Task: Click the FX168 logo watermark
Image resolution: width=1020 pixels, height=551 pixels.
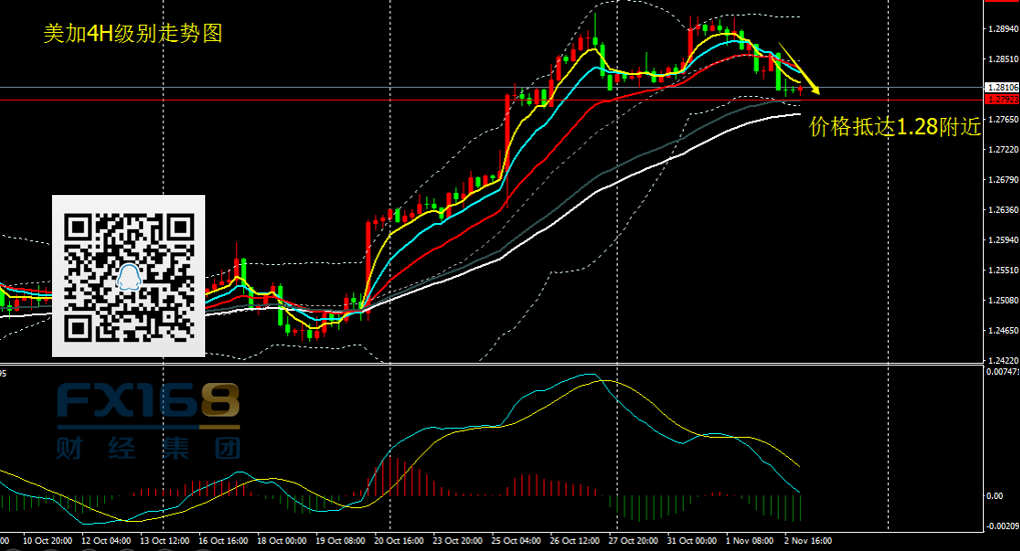Action: tap(147, 402)
